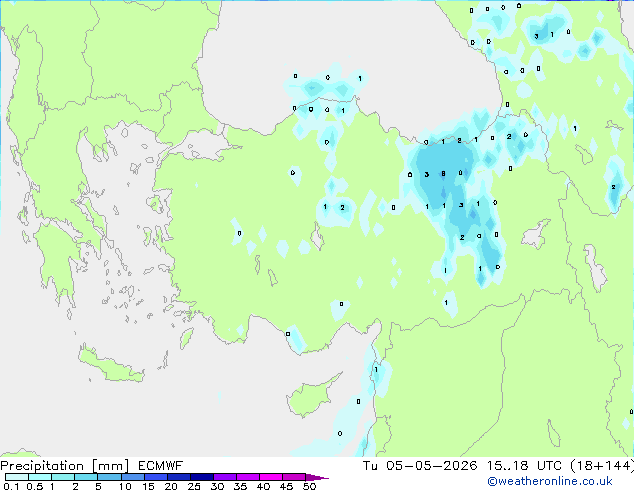Click the 0.5–1 mm legend swatch
Image resolution: width=634 pixels, height=490 pixels.
[x=40, y=477]
